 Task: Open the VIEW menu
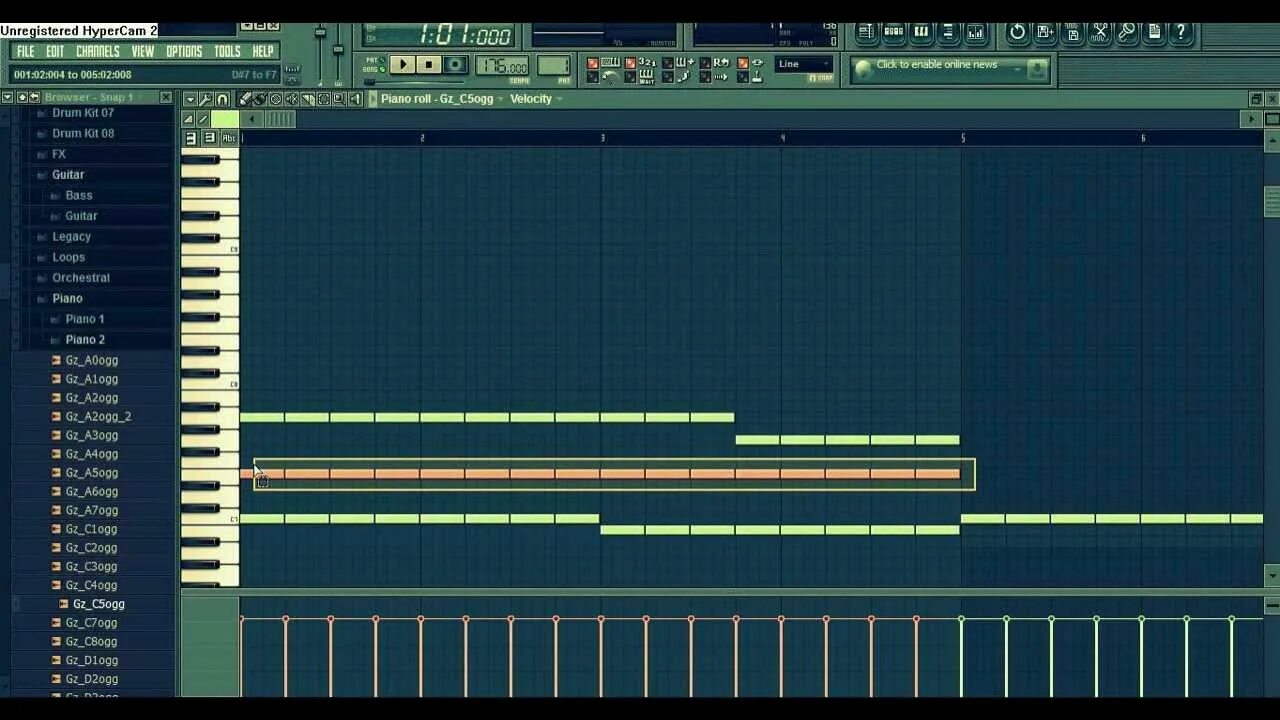(x=143, y=51)
